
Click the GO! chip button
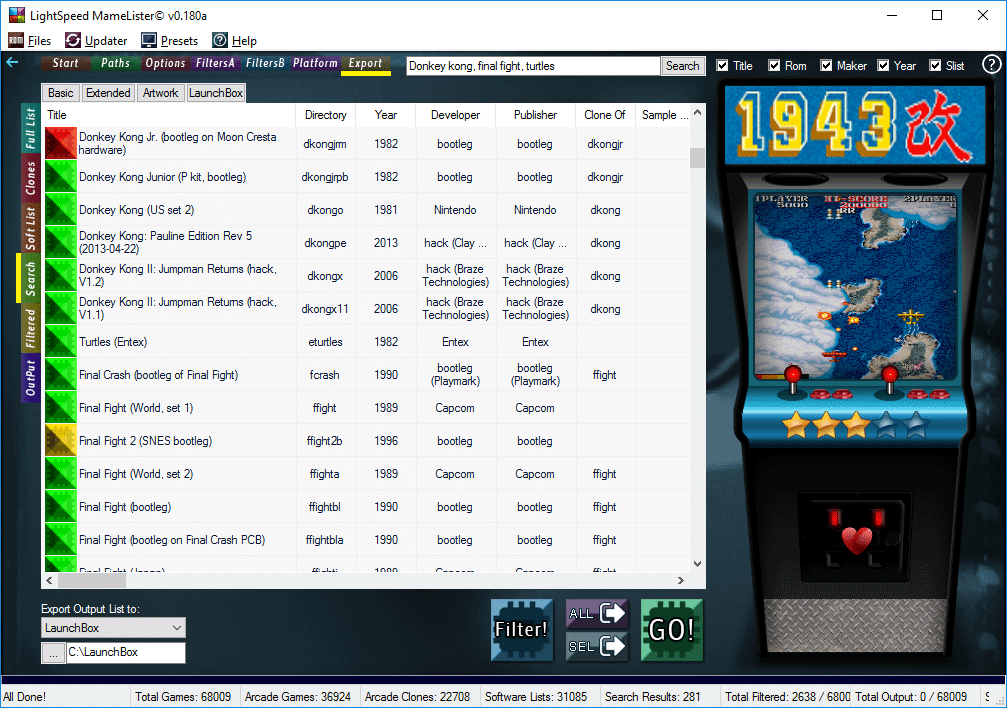tap(672, 630)
